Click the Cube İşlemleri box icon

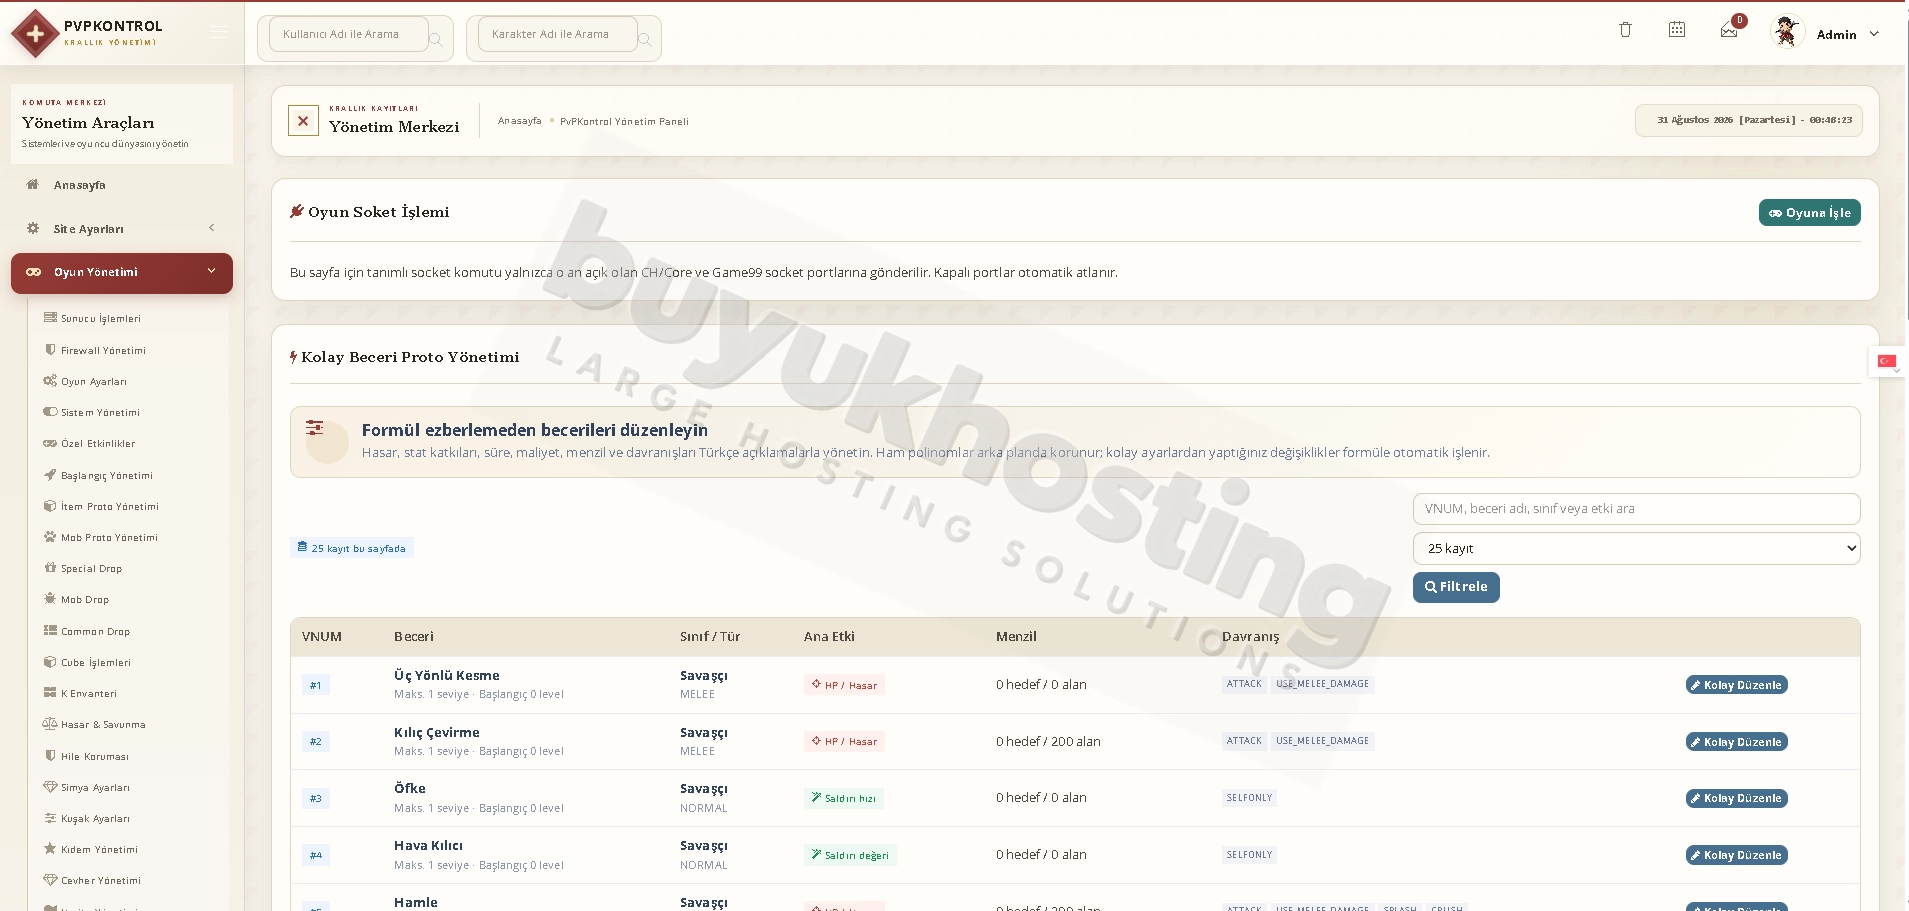50,662
